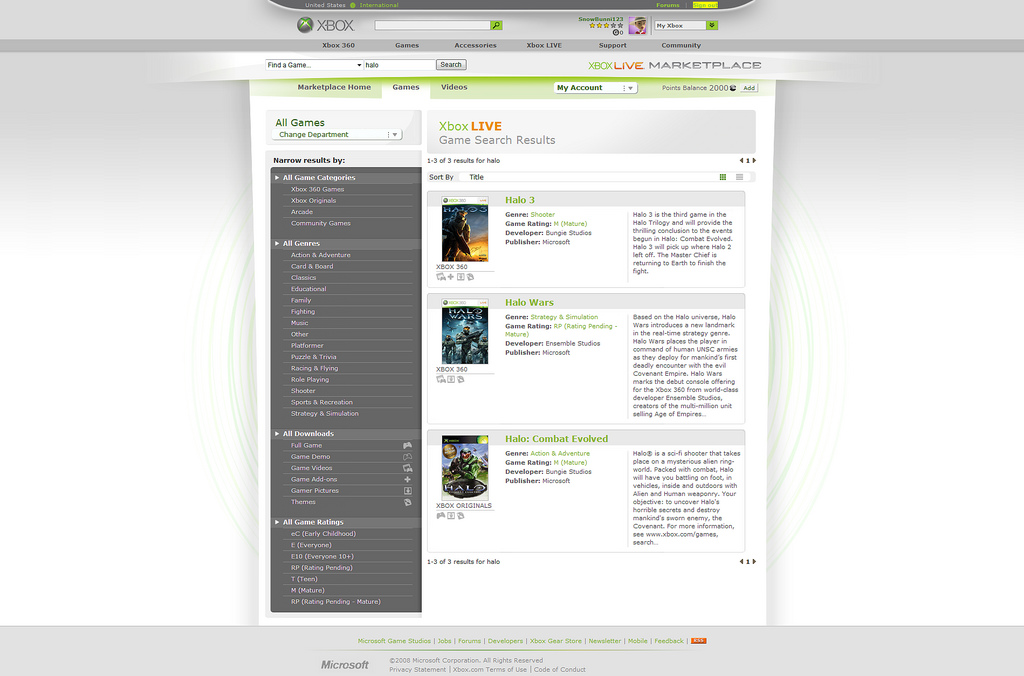This screenshot has width=1024, height=676.
Task: Click the Full Game controller icon
Action: click(x=408, y=445)
